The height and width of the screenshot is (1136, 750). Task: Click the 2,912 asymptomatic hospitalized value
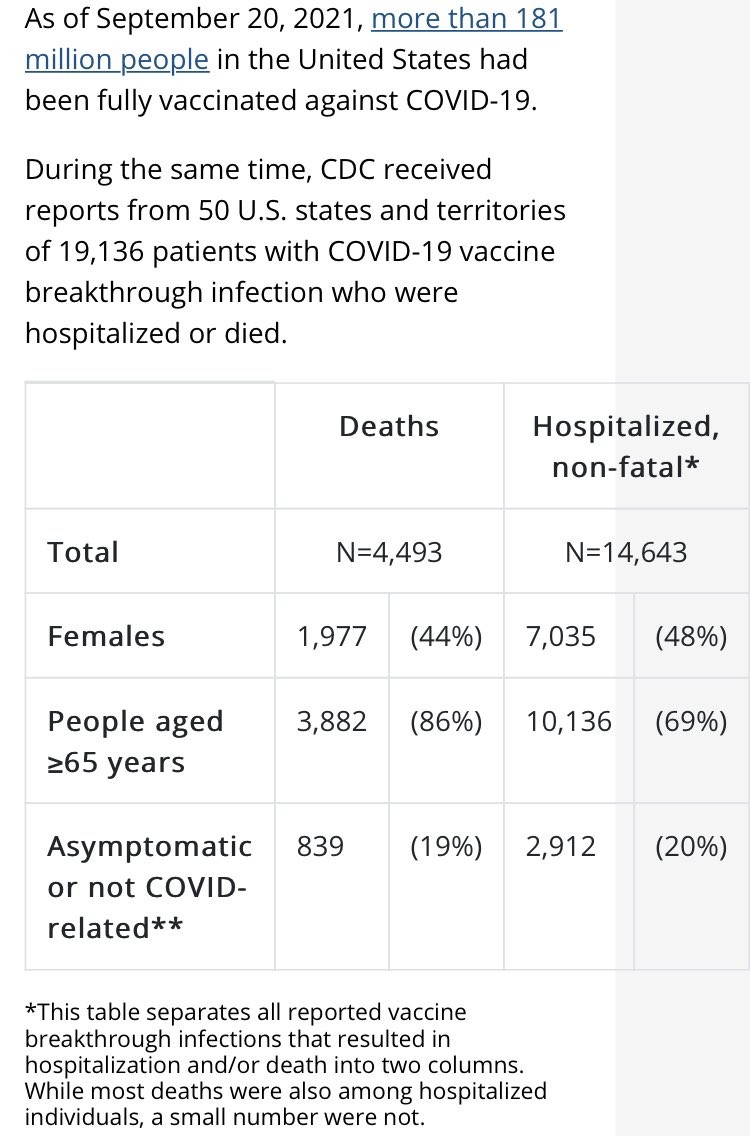click(x=561, y=847)
